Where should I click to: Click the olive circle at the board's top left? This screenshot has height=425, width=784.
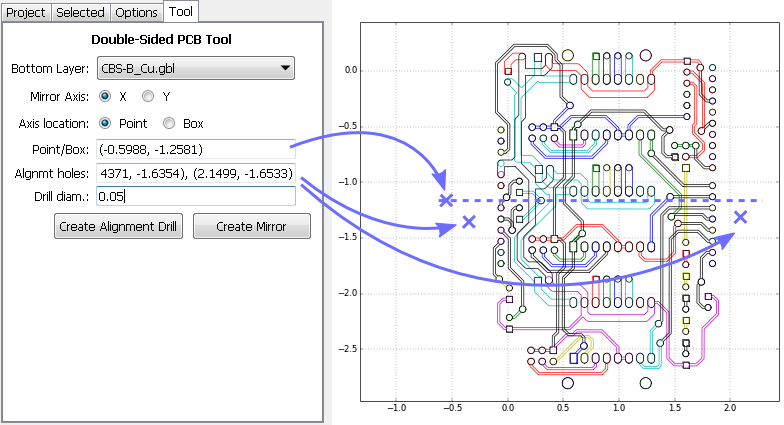[x=568, y=54]
